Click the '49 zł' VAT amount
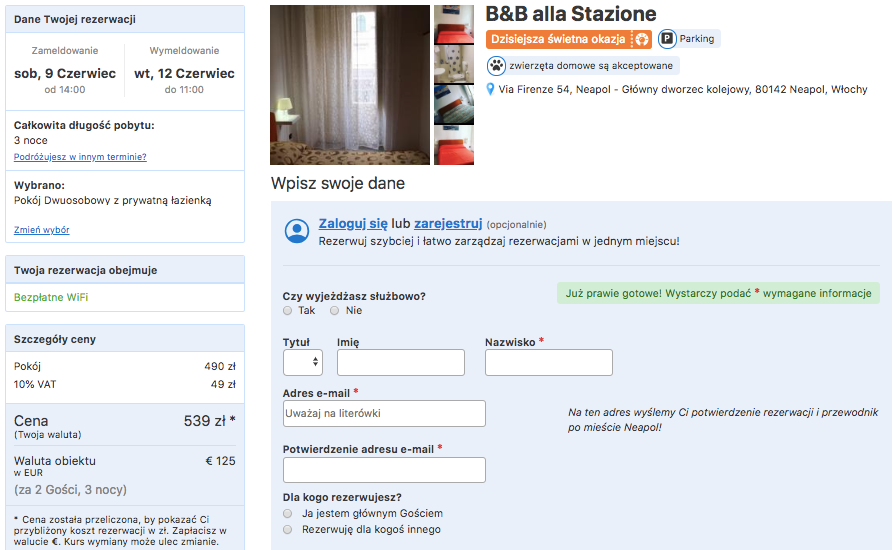 click(223, 384)
